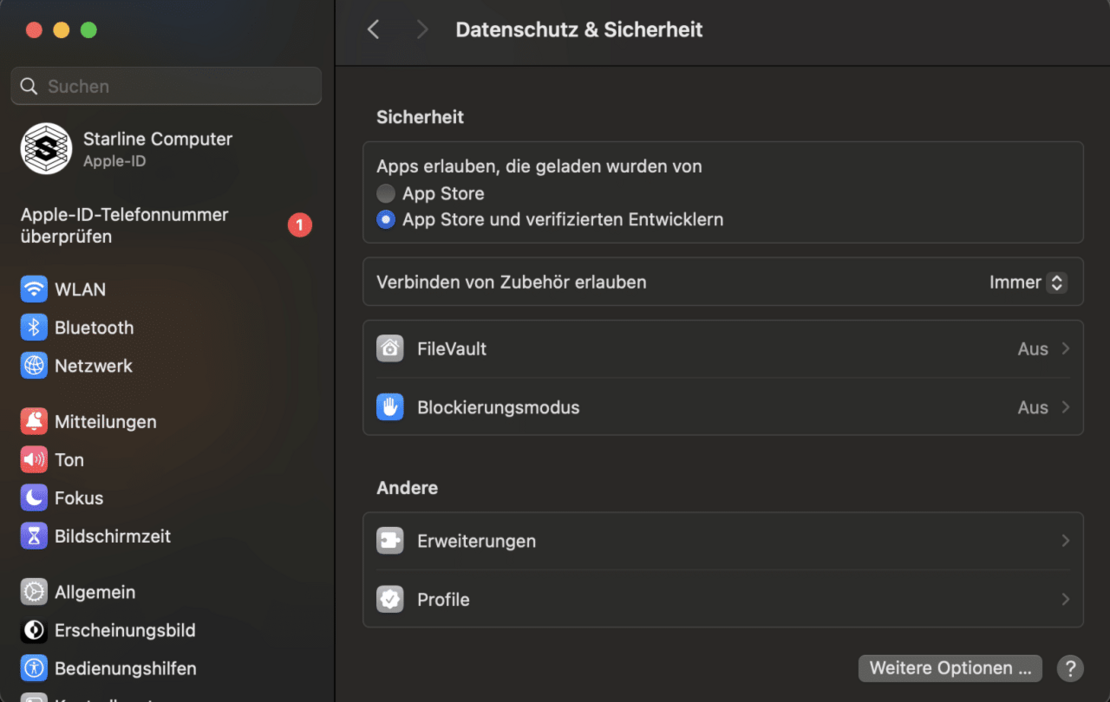
Task: Select the App Store radio button
Action: (x=385, y=193)
